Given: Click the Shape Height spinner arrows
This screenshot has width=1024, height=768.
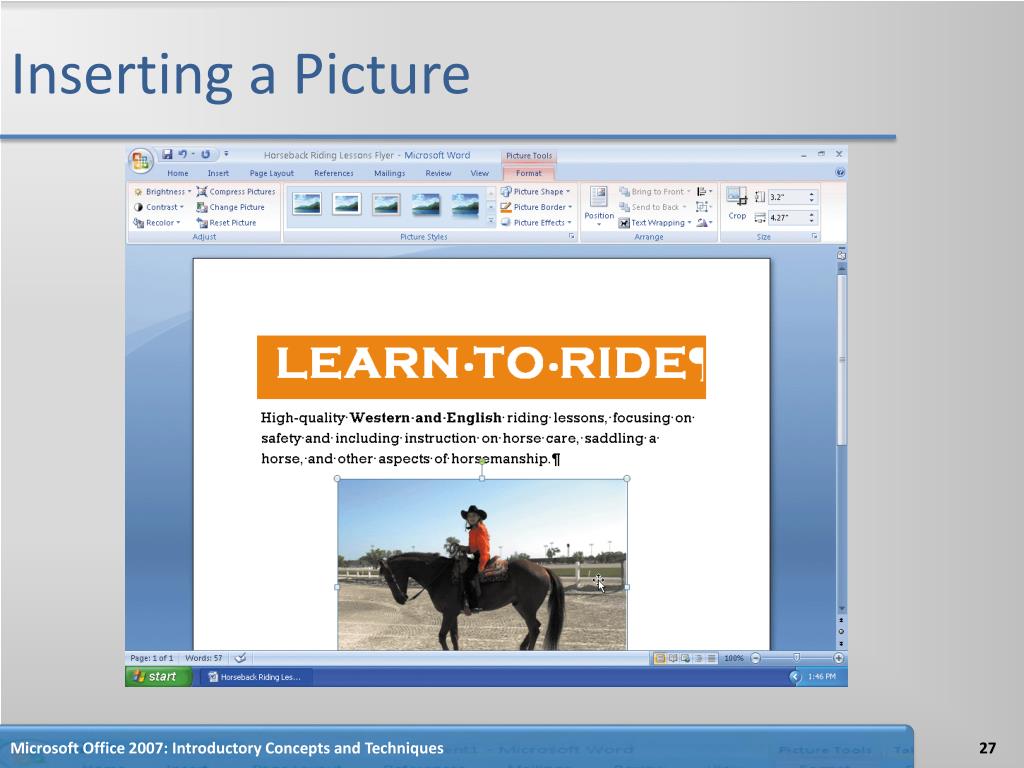Looking at the screenshot, I should click(x=812, y=197).
